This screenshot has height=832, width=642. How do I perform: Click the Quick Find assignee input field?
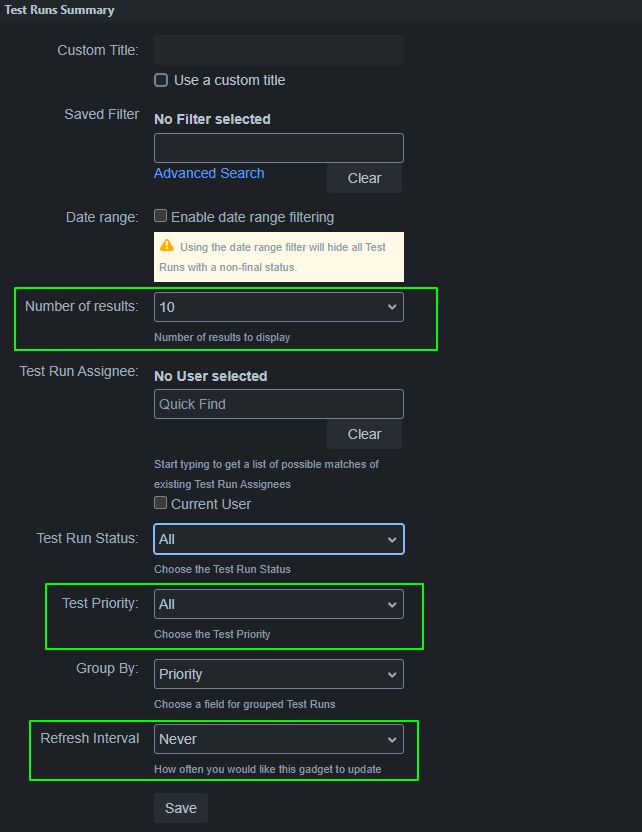click(278, 404)
